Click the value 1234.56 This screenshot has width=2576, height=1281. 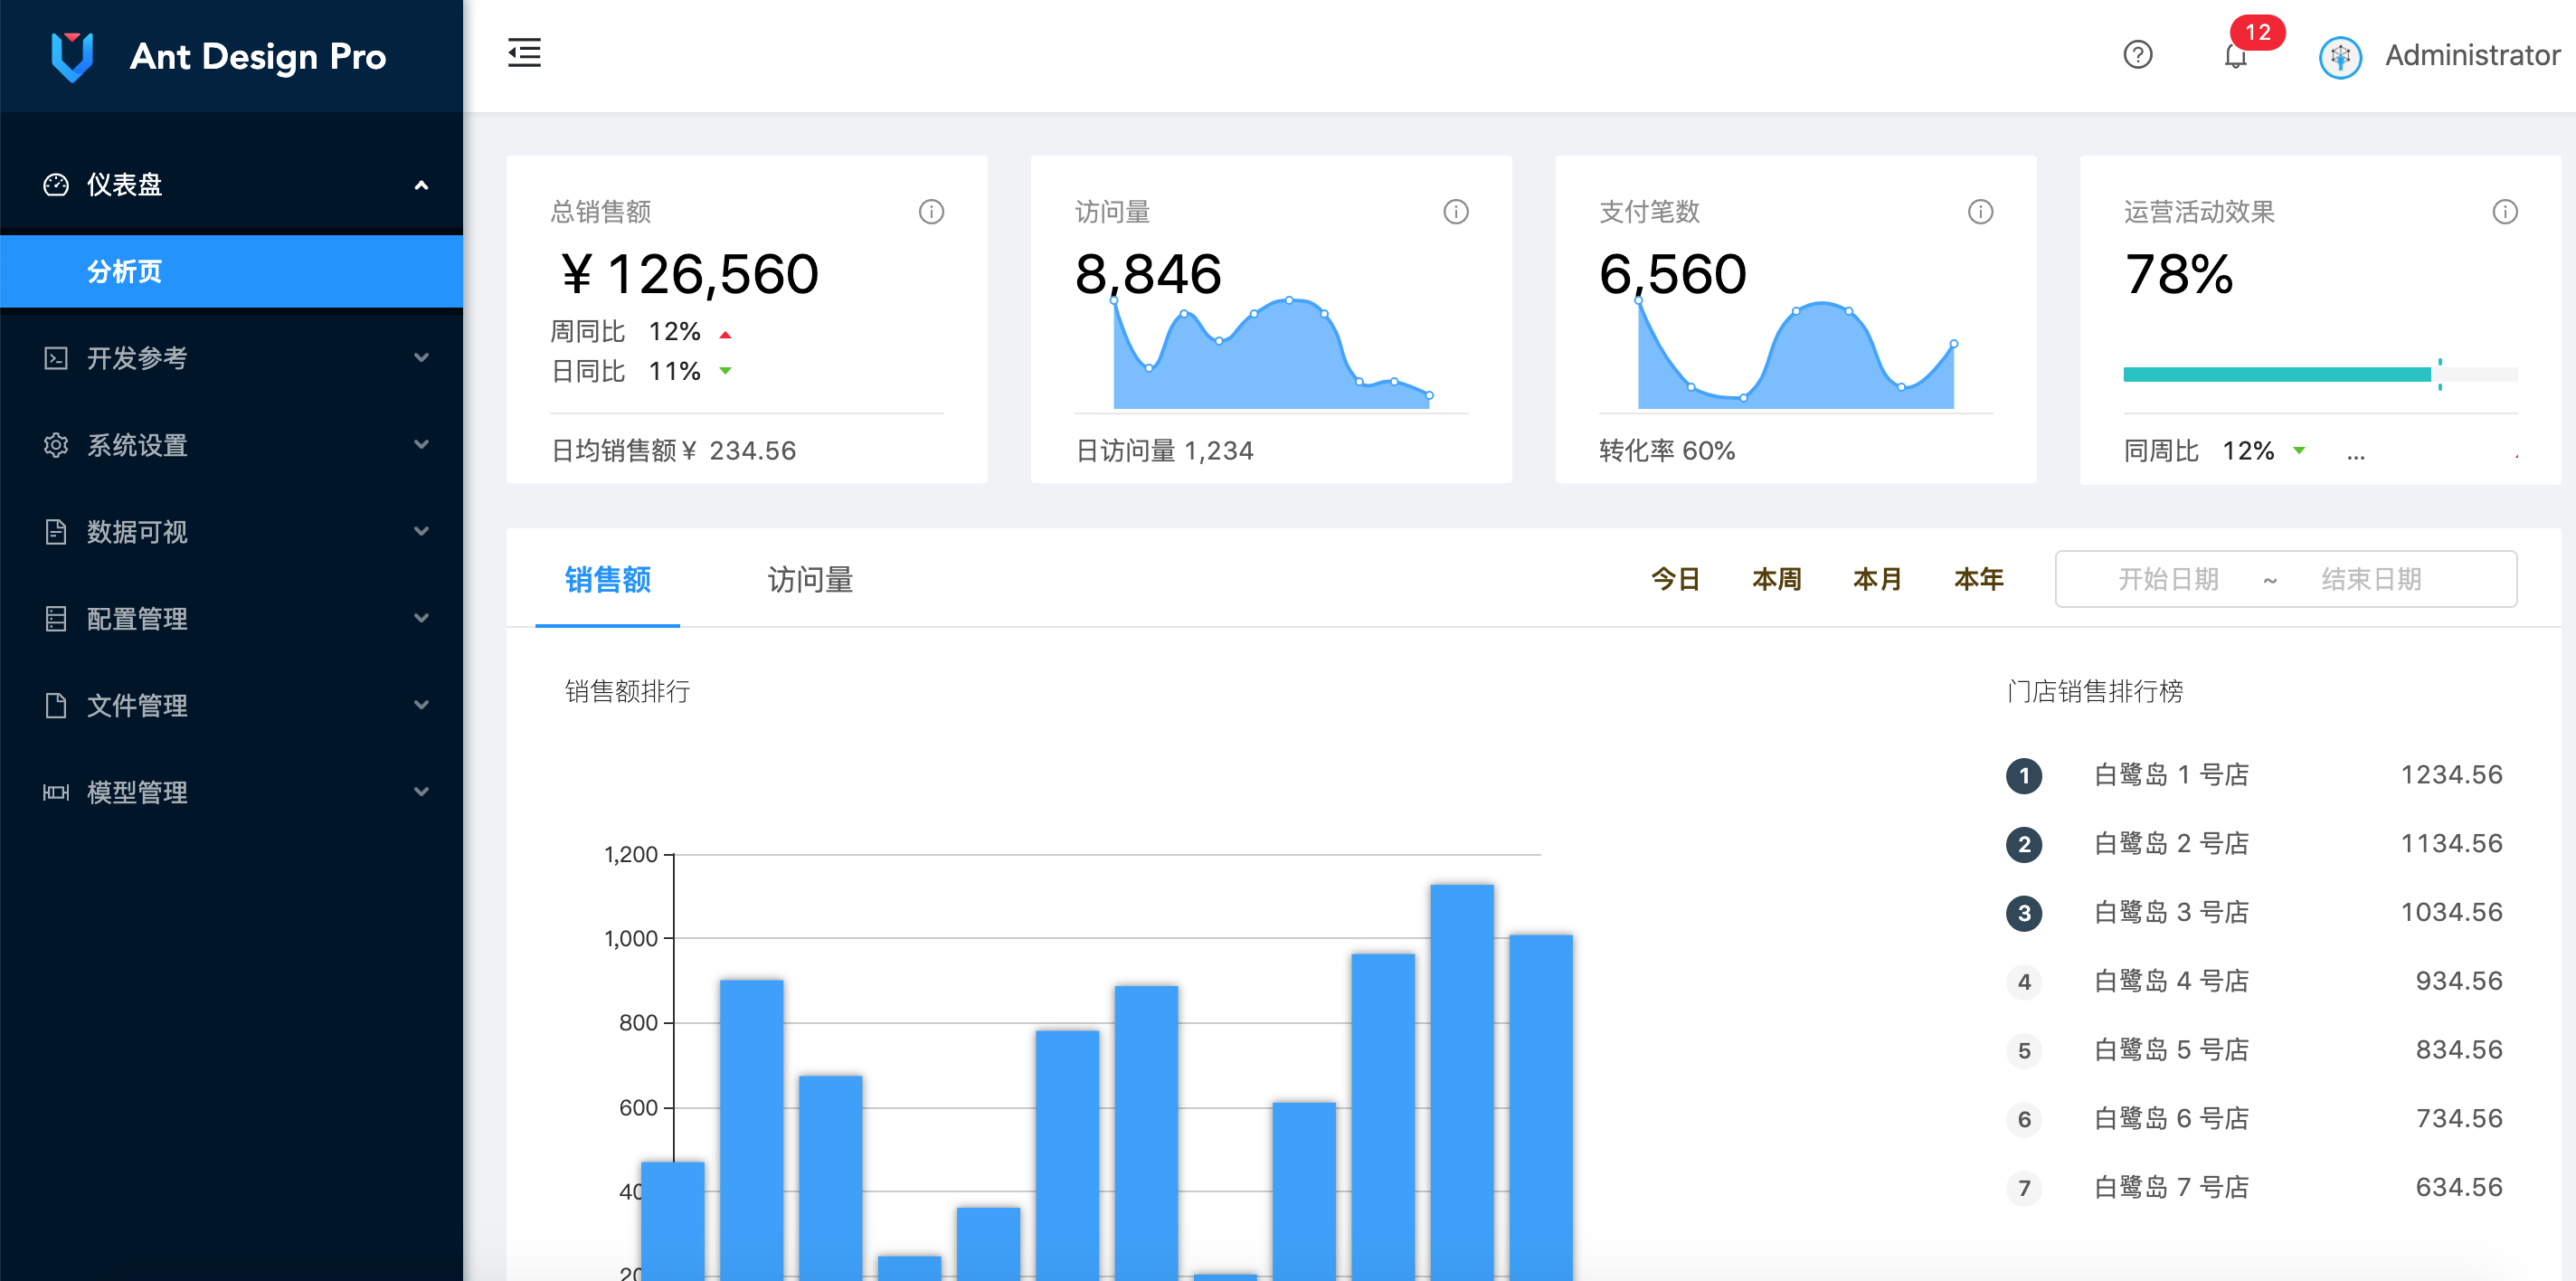pyautogui.click(x=2452, y=775)
